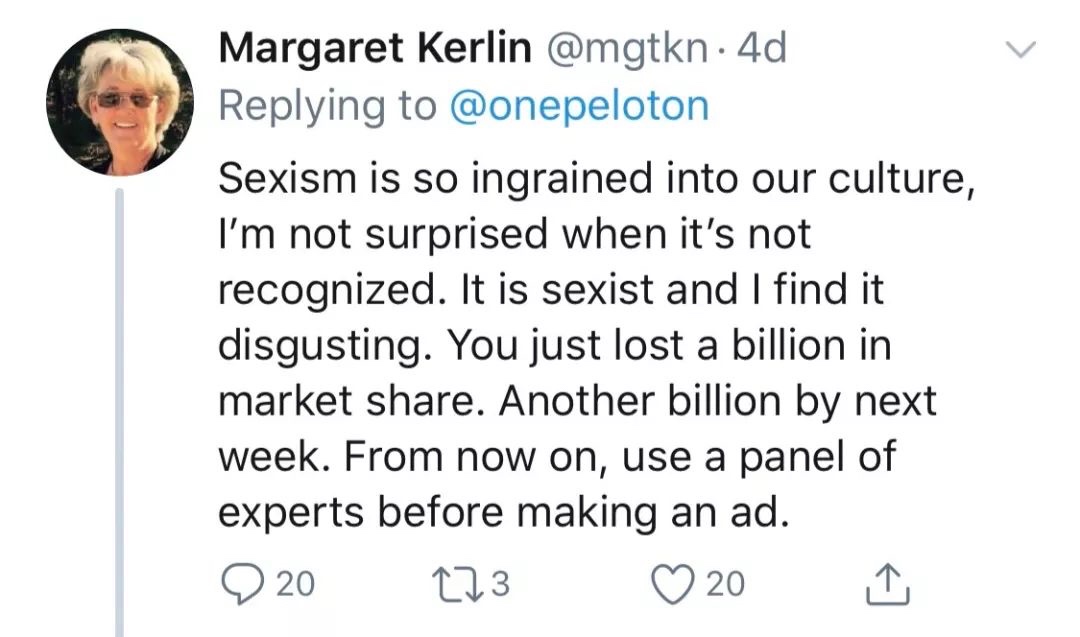Share the tweet via the upload arrow icon
This screenshot has height=637, width=1080.
pyautogui.click(x=887, y=584)
